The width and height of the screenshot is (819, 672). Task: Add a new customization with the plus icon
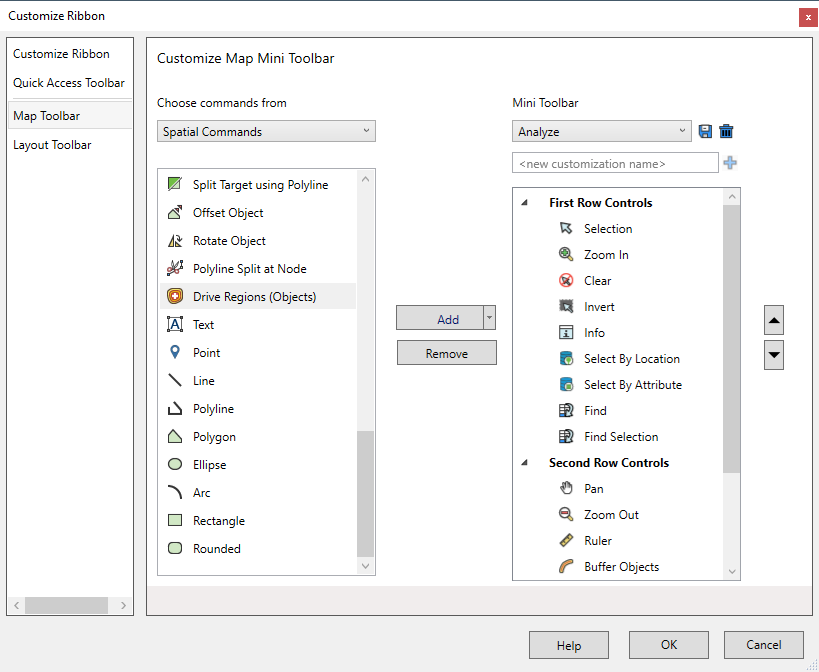point(730,162)
